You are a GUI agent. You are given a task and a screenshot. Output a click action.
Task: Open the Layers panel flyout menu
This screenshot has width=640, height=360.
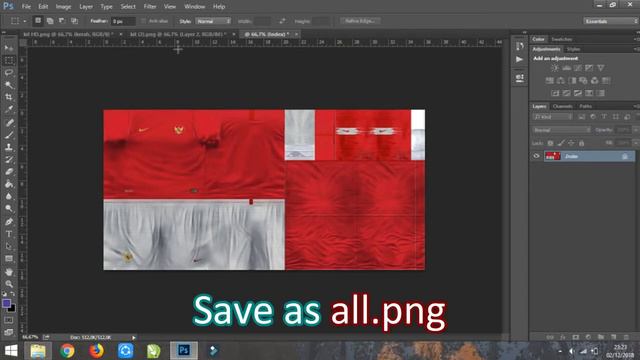click(x=636, y=106)
